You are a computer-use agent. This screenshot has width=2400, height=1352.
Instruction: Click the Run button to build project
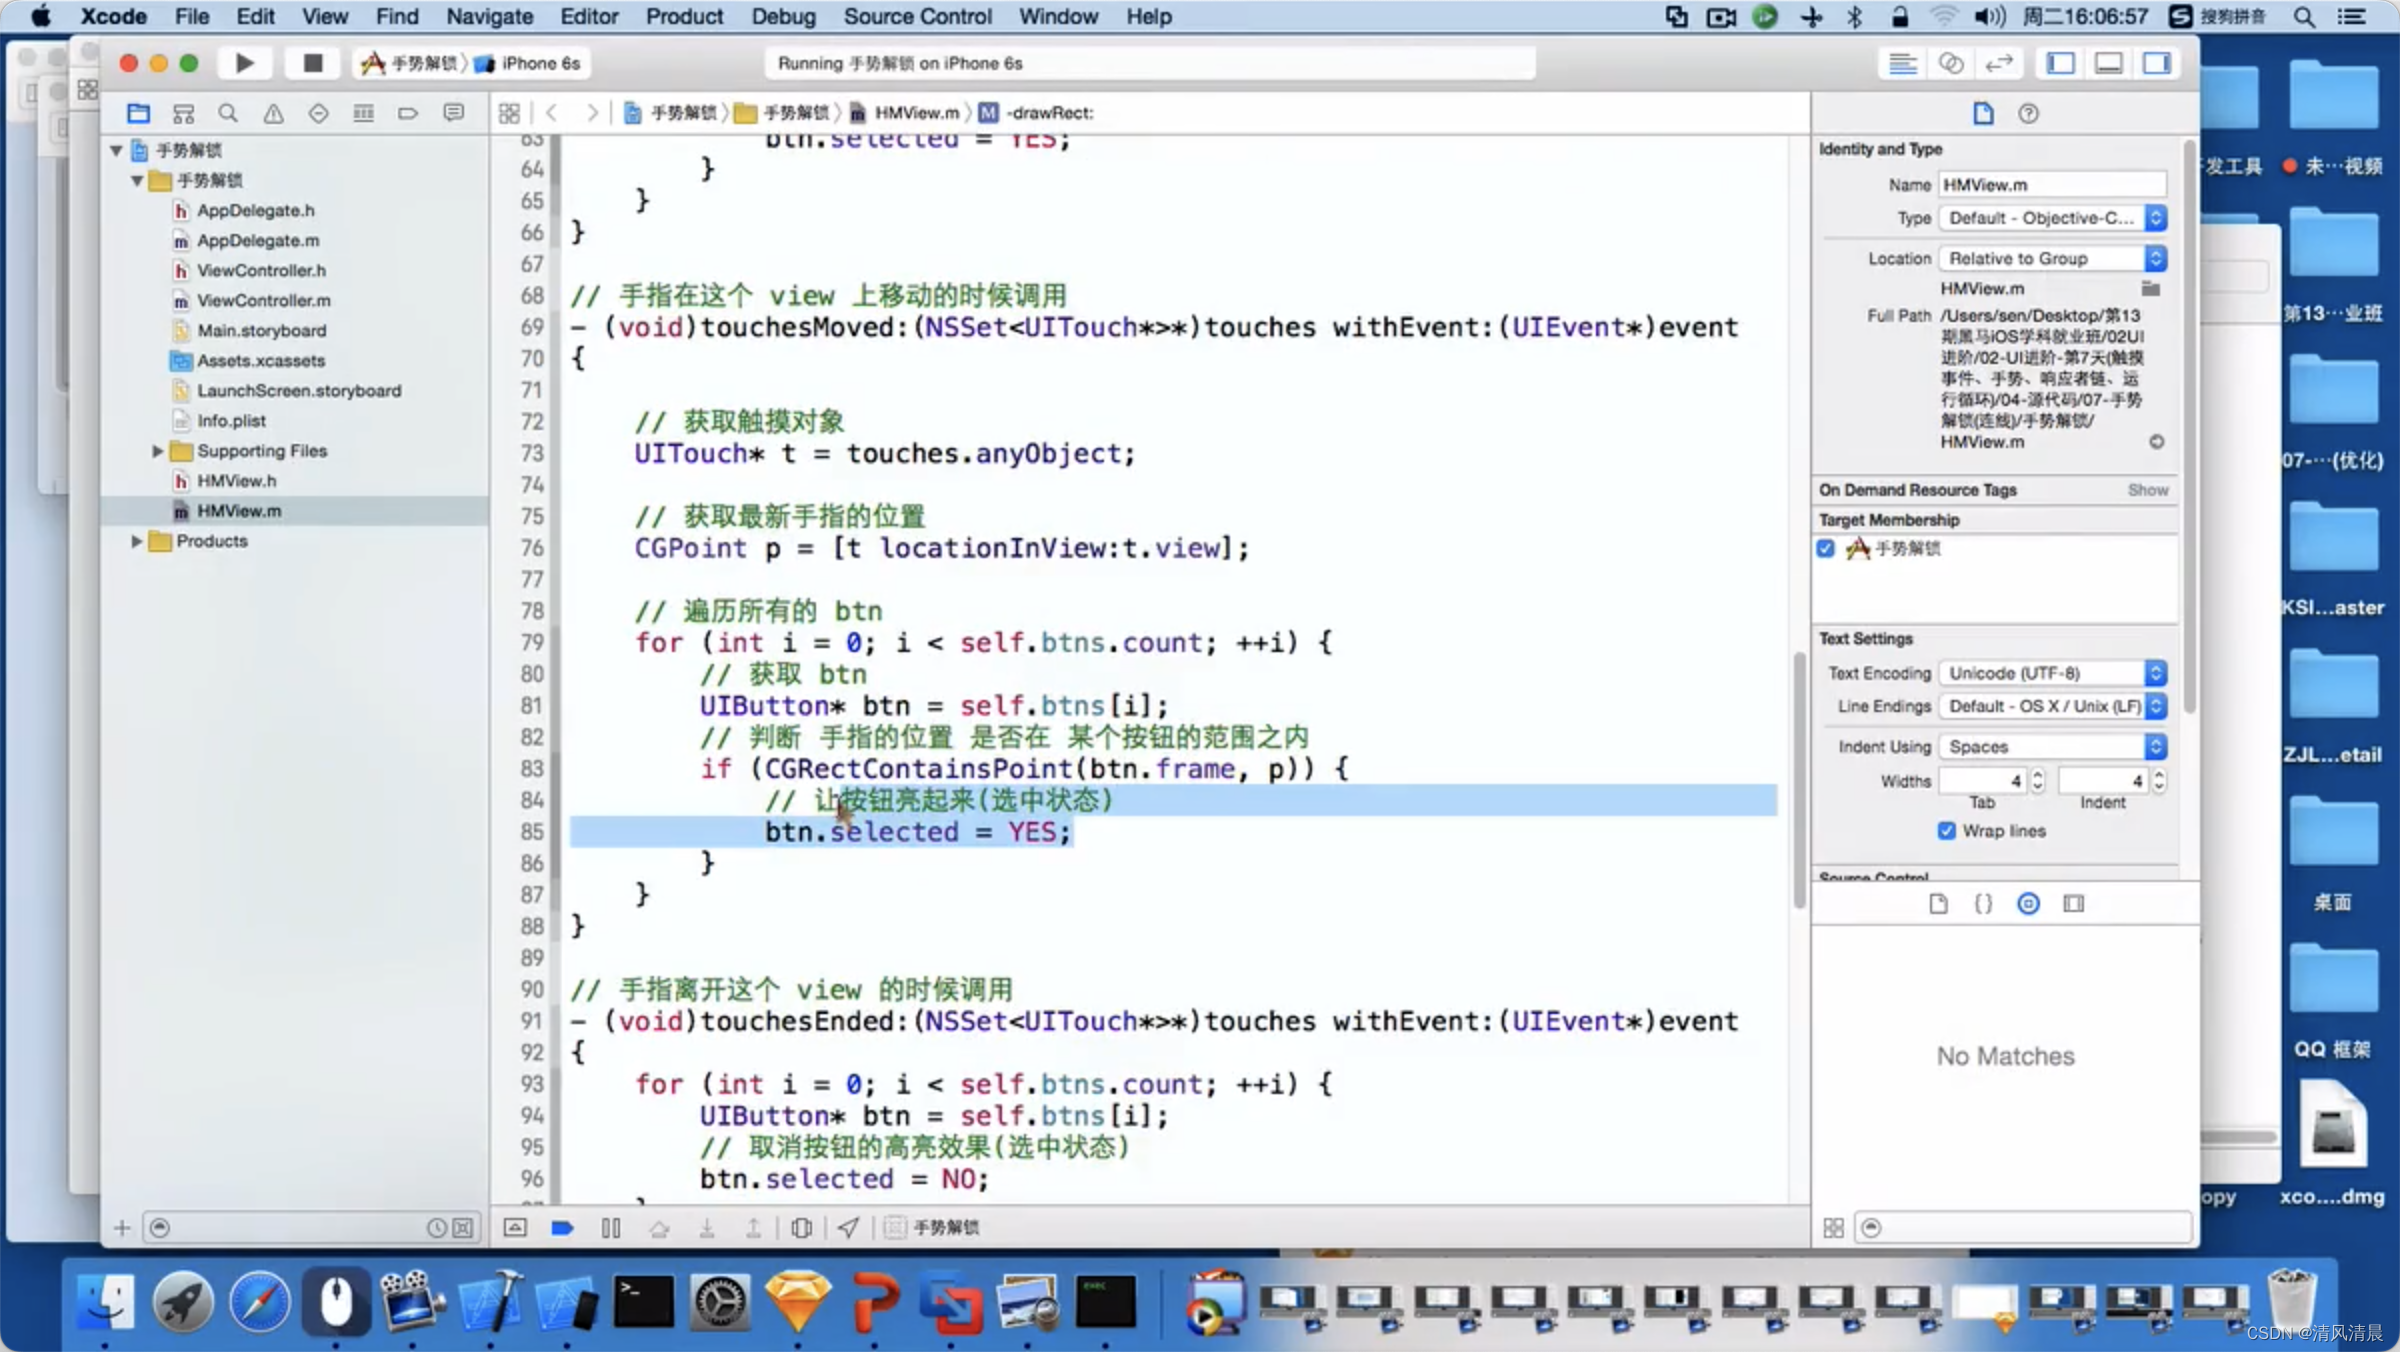pyautogui.click(x=242, y=61)
